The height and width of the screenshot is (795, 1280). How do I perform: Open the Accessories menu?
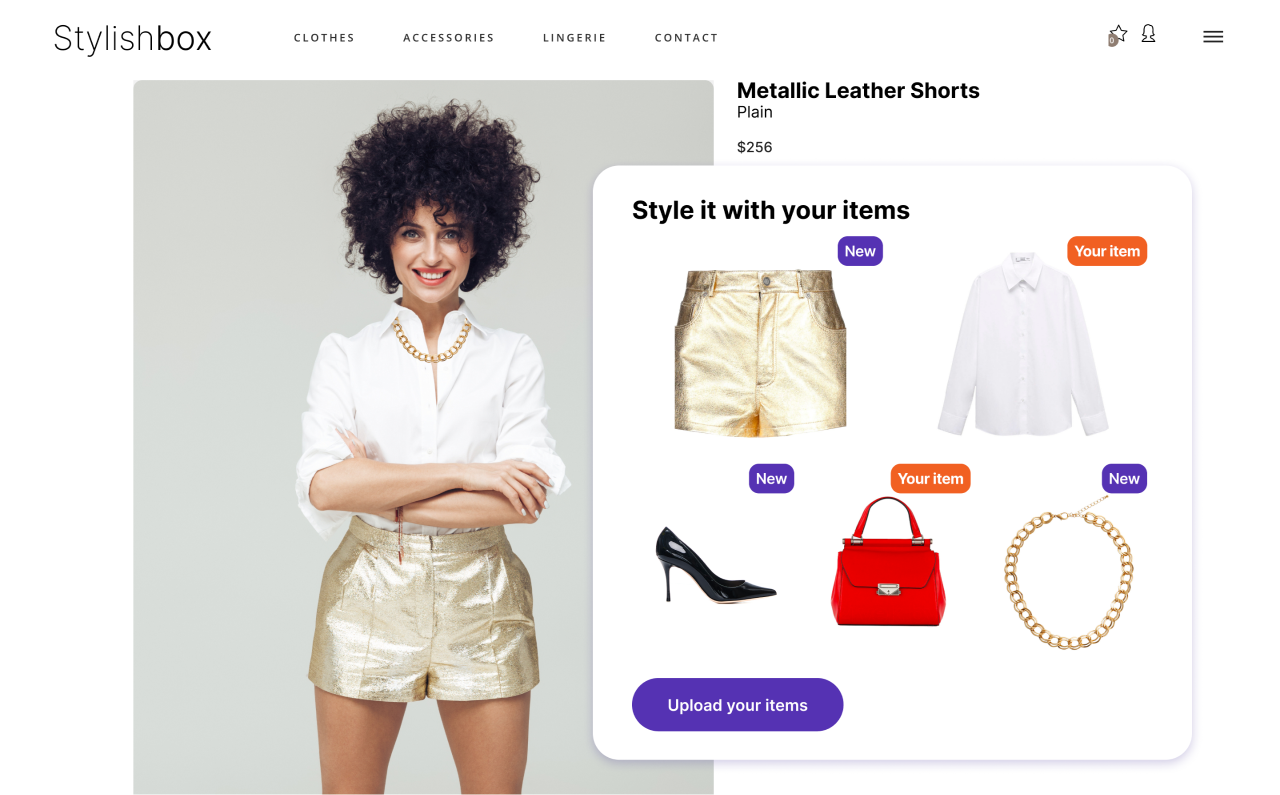pyautogui.click(x=449, y=38)
